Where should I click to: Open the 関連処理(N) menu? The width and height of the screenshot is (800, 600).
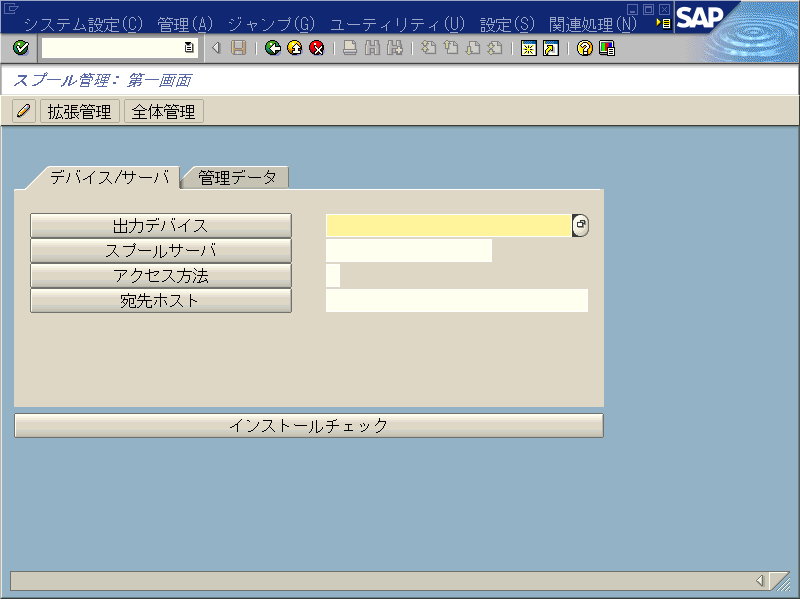click(x=593, y=24)
